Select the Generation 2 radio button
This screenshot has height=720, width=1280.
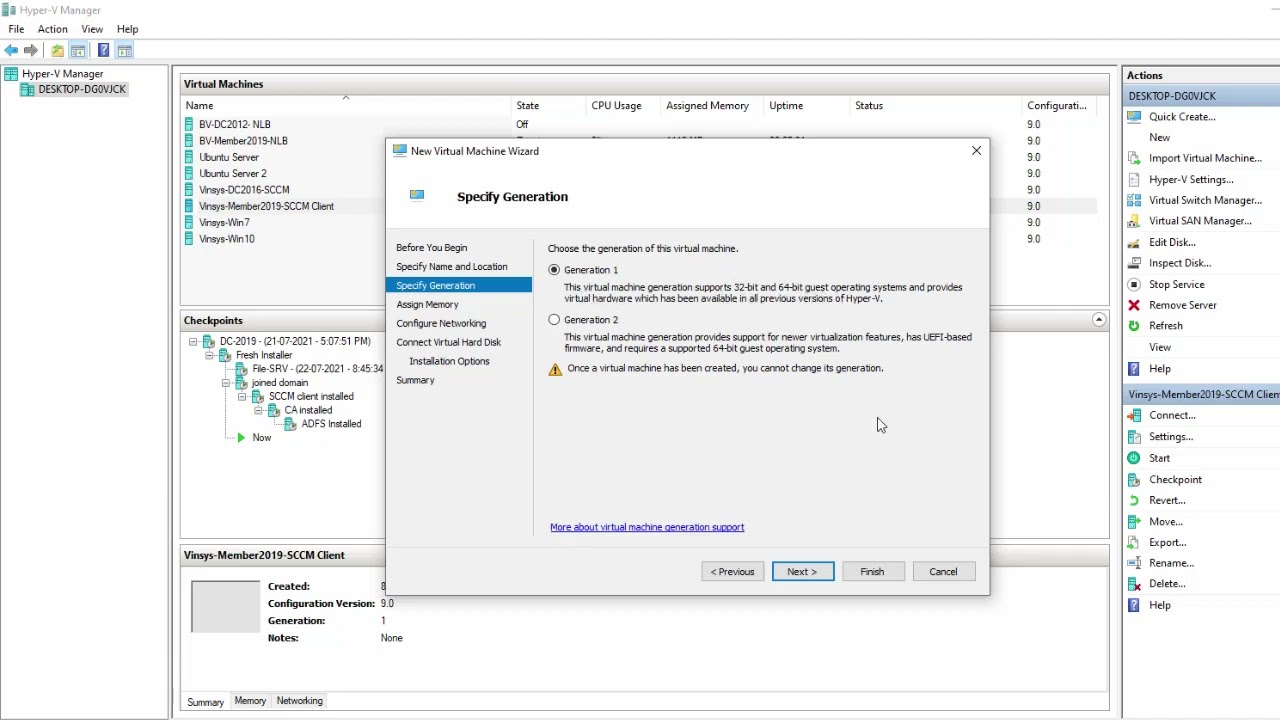pyautogui.click(x=554, y=320)
